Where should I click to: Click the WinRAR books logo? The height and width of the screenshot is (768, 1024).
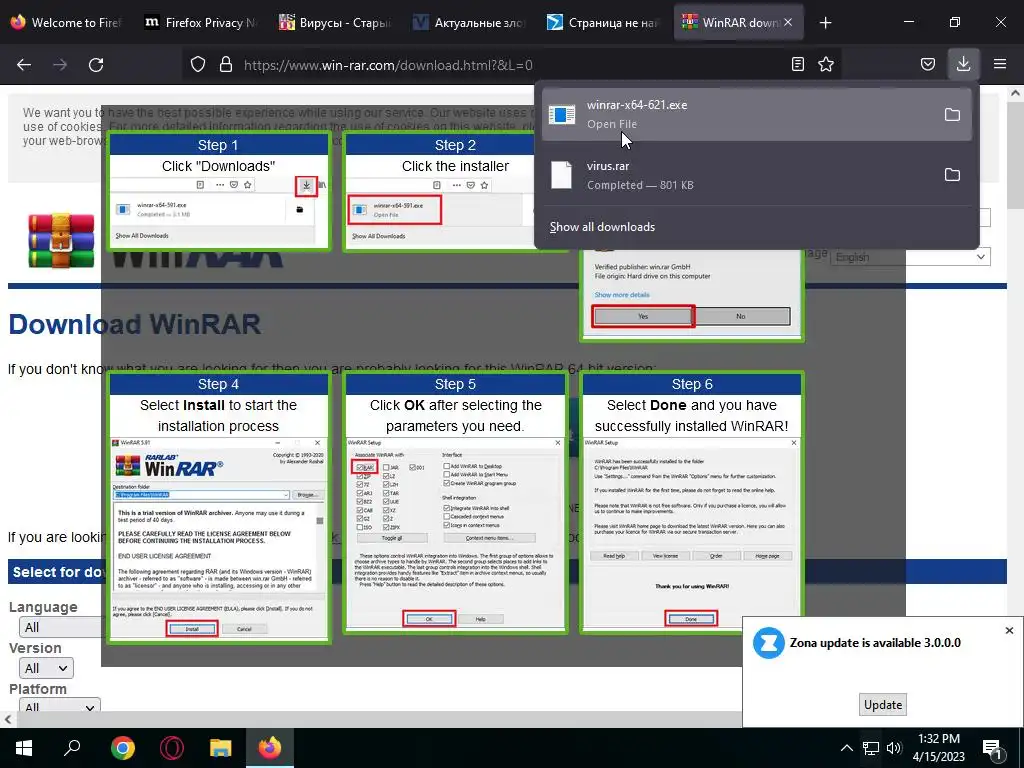tap(61, 240)
